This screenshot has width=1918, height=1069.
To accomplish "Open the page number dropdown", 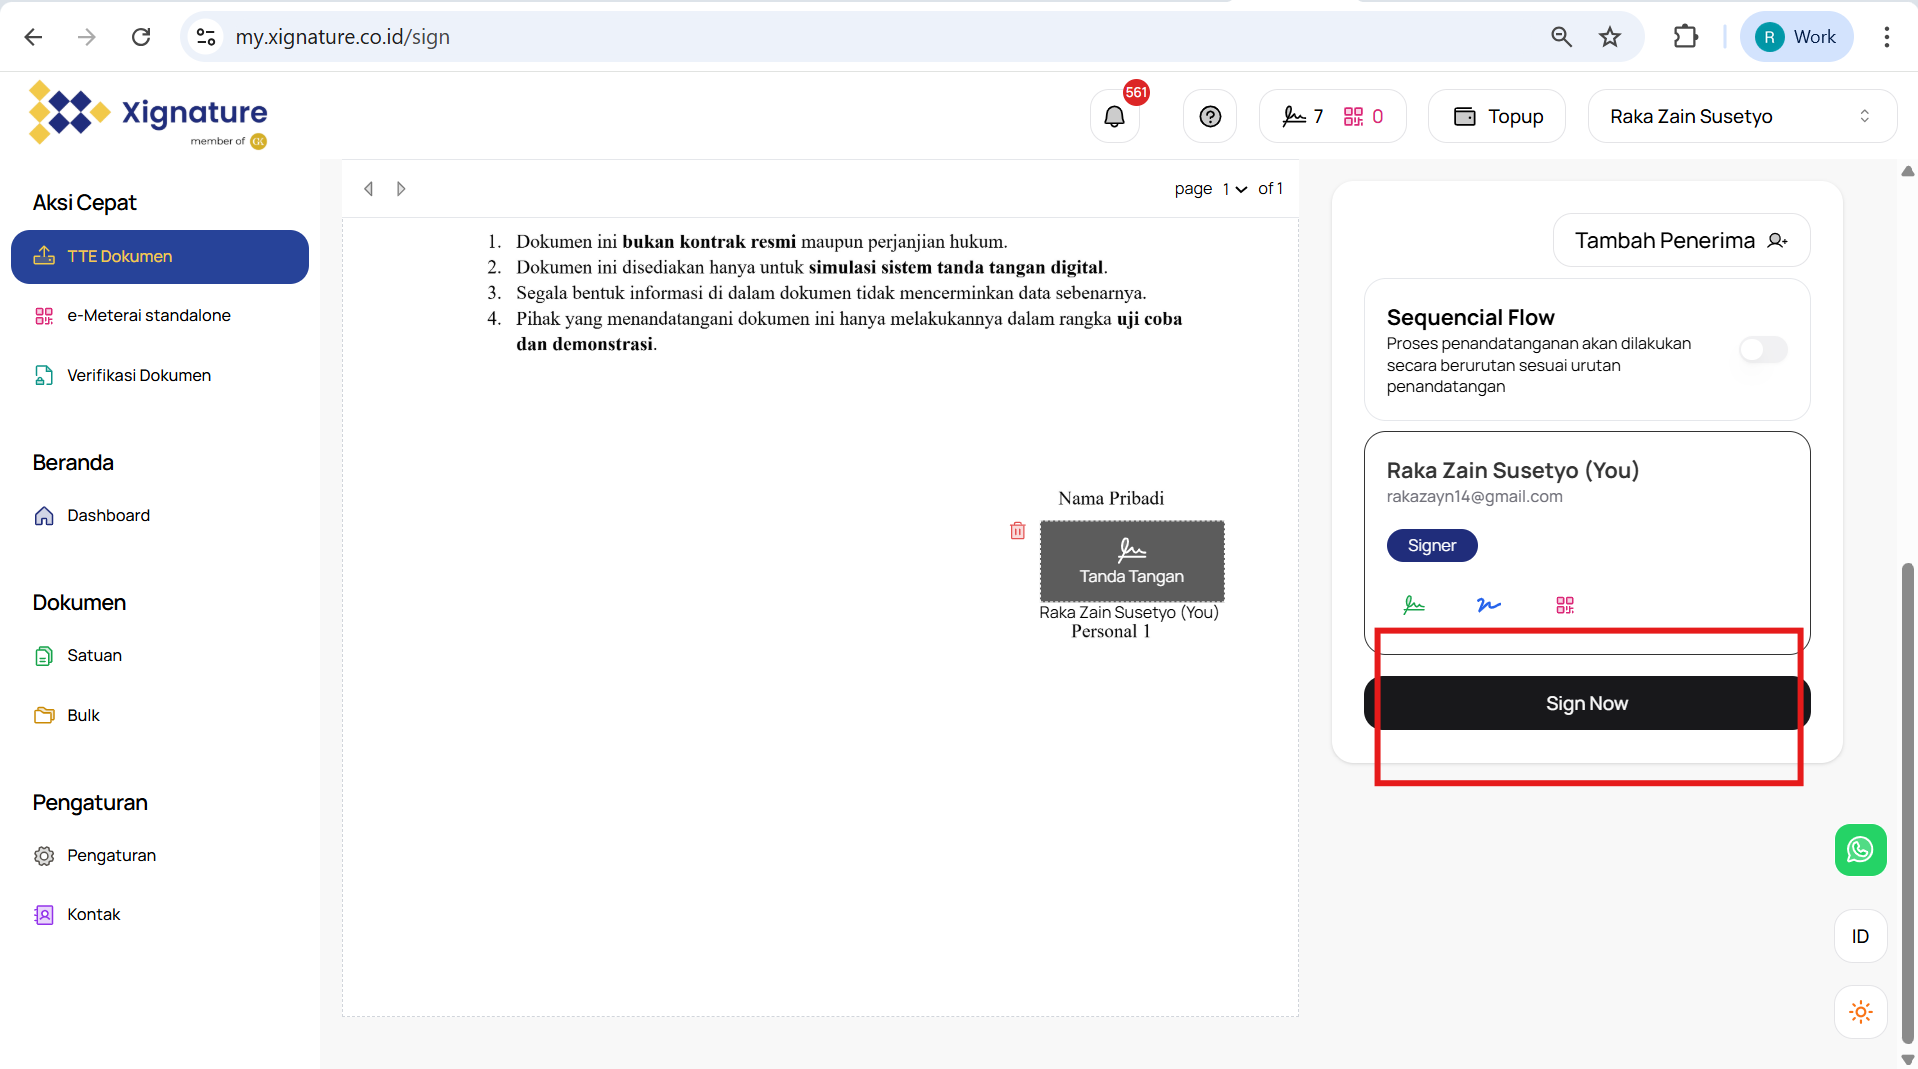I will (x=1234, y=189).
